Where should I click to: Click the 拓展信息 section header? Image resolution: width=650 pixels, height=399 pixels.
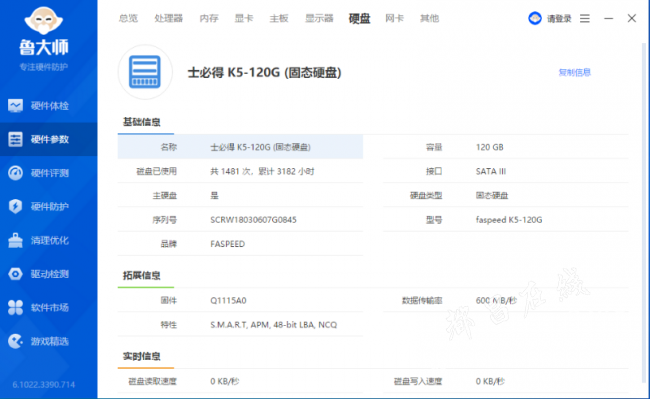141,275
